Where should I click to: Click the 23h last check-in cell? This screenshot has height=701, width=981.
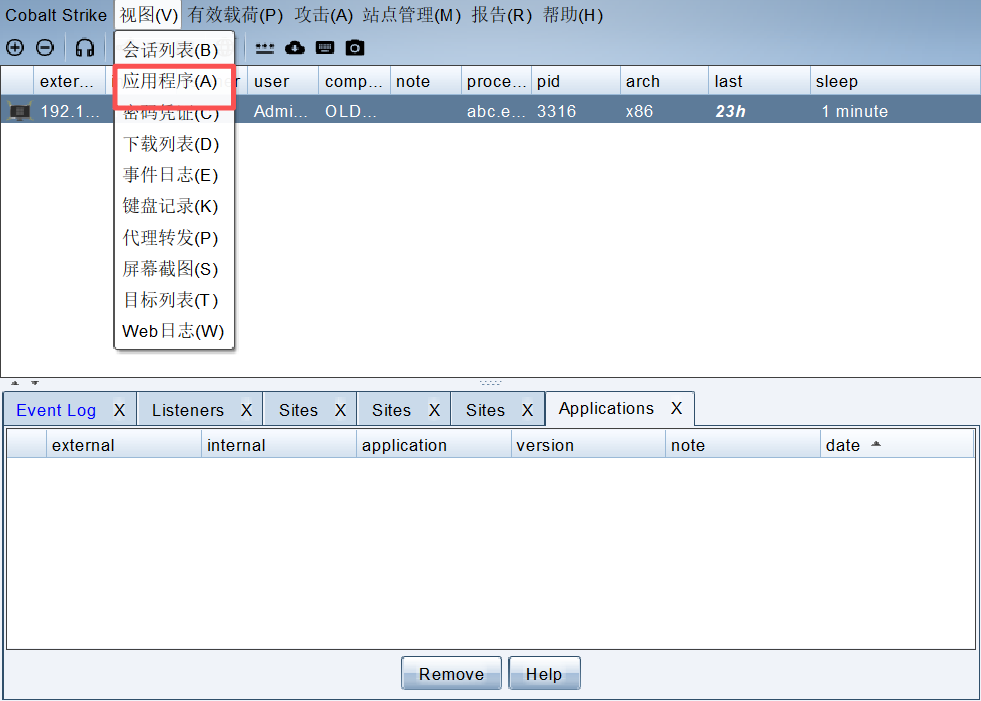[760, 111]
